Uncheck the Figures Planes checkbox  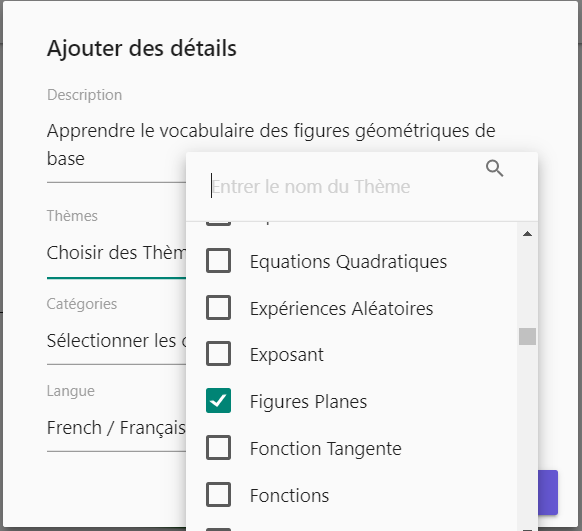coord(218,401)
